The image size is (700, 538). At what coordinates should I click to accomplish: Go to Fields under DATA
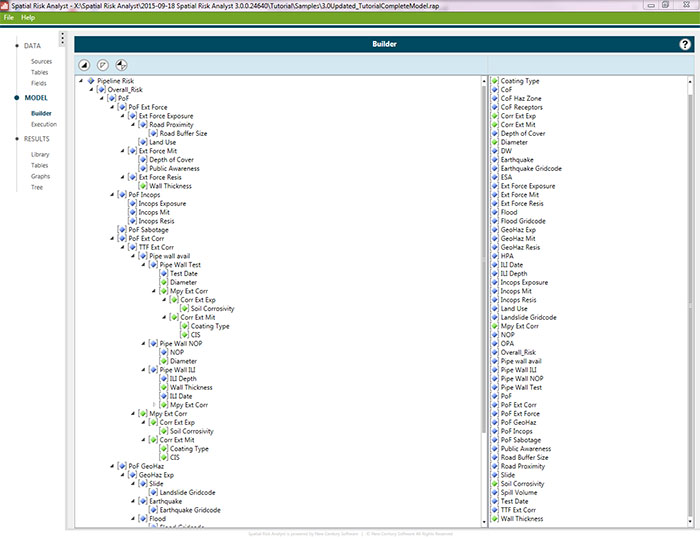tap(39, 83)
